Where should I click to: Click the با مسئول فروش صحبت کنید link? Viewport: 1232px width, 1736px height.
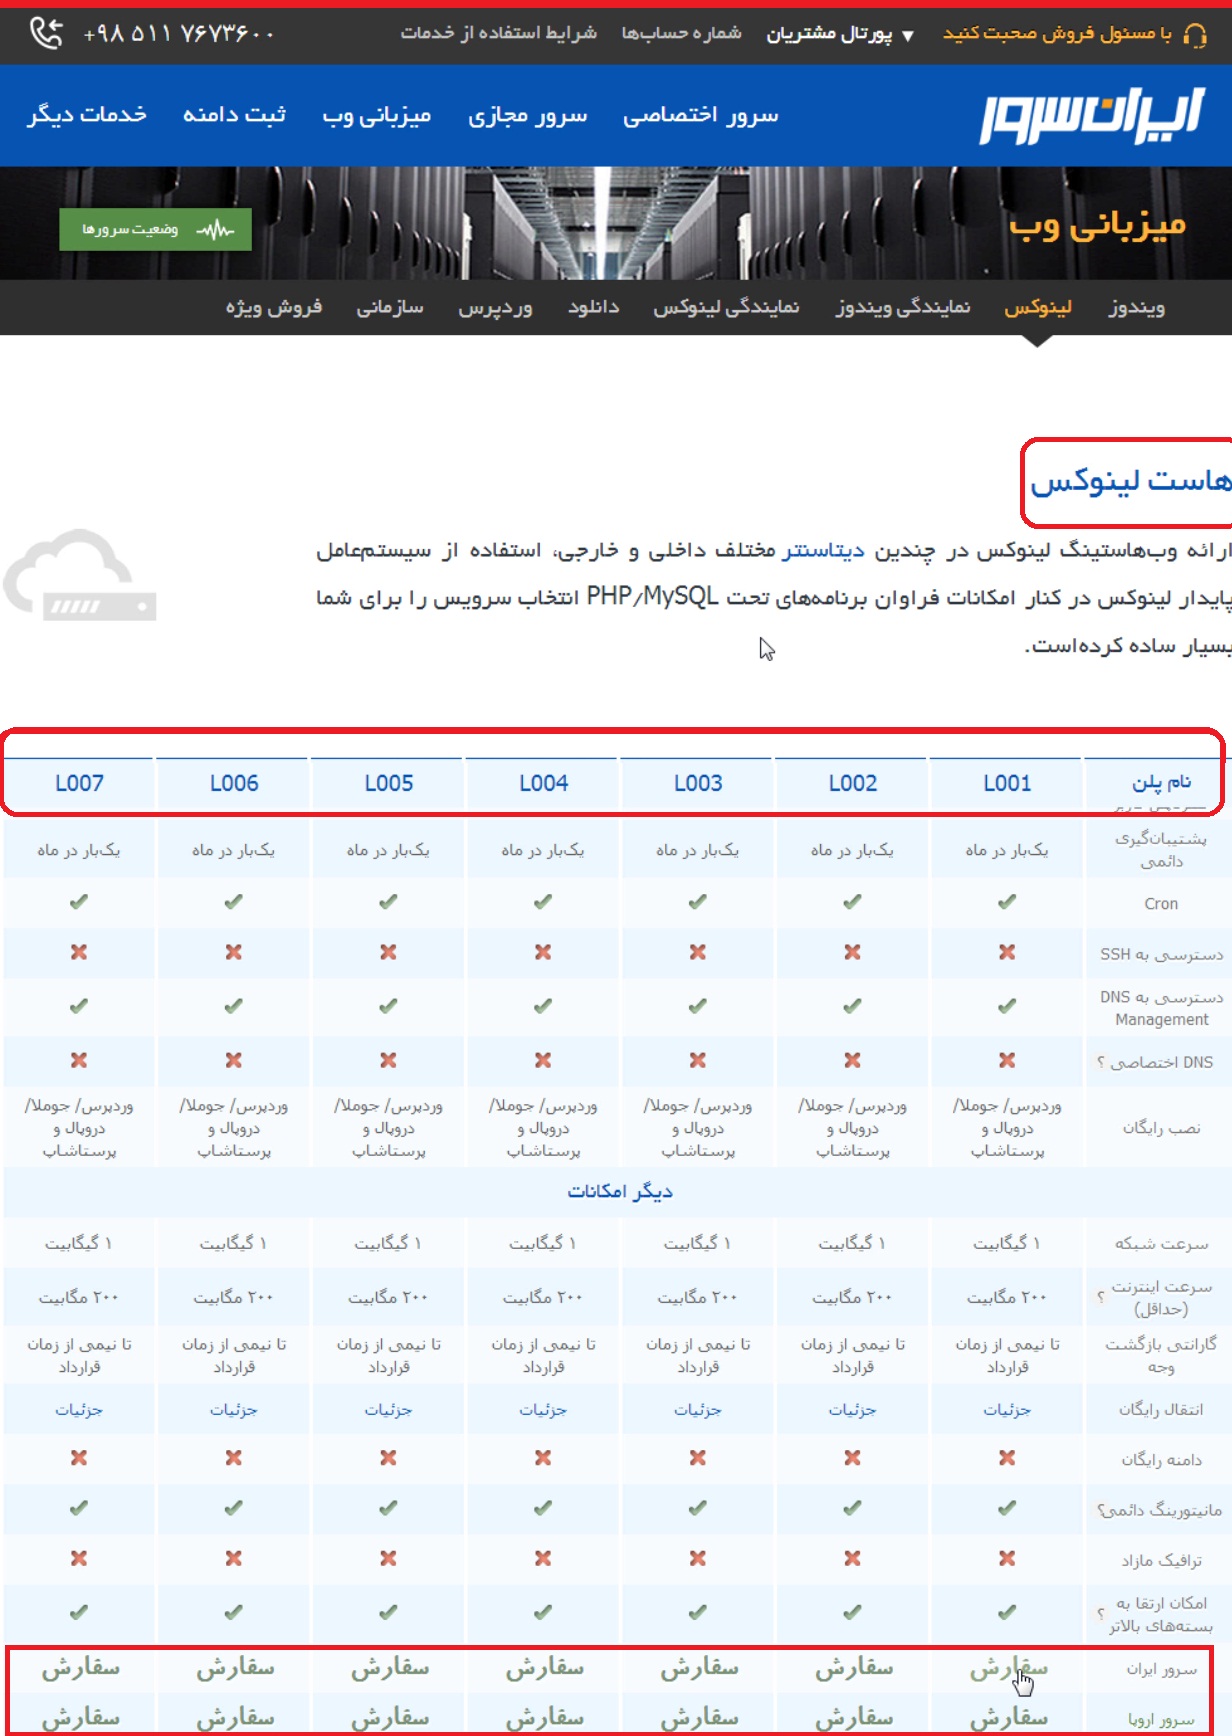pos(1058,34)
